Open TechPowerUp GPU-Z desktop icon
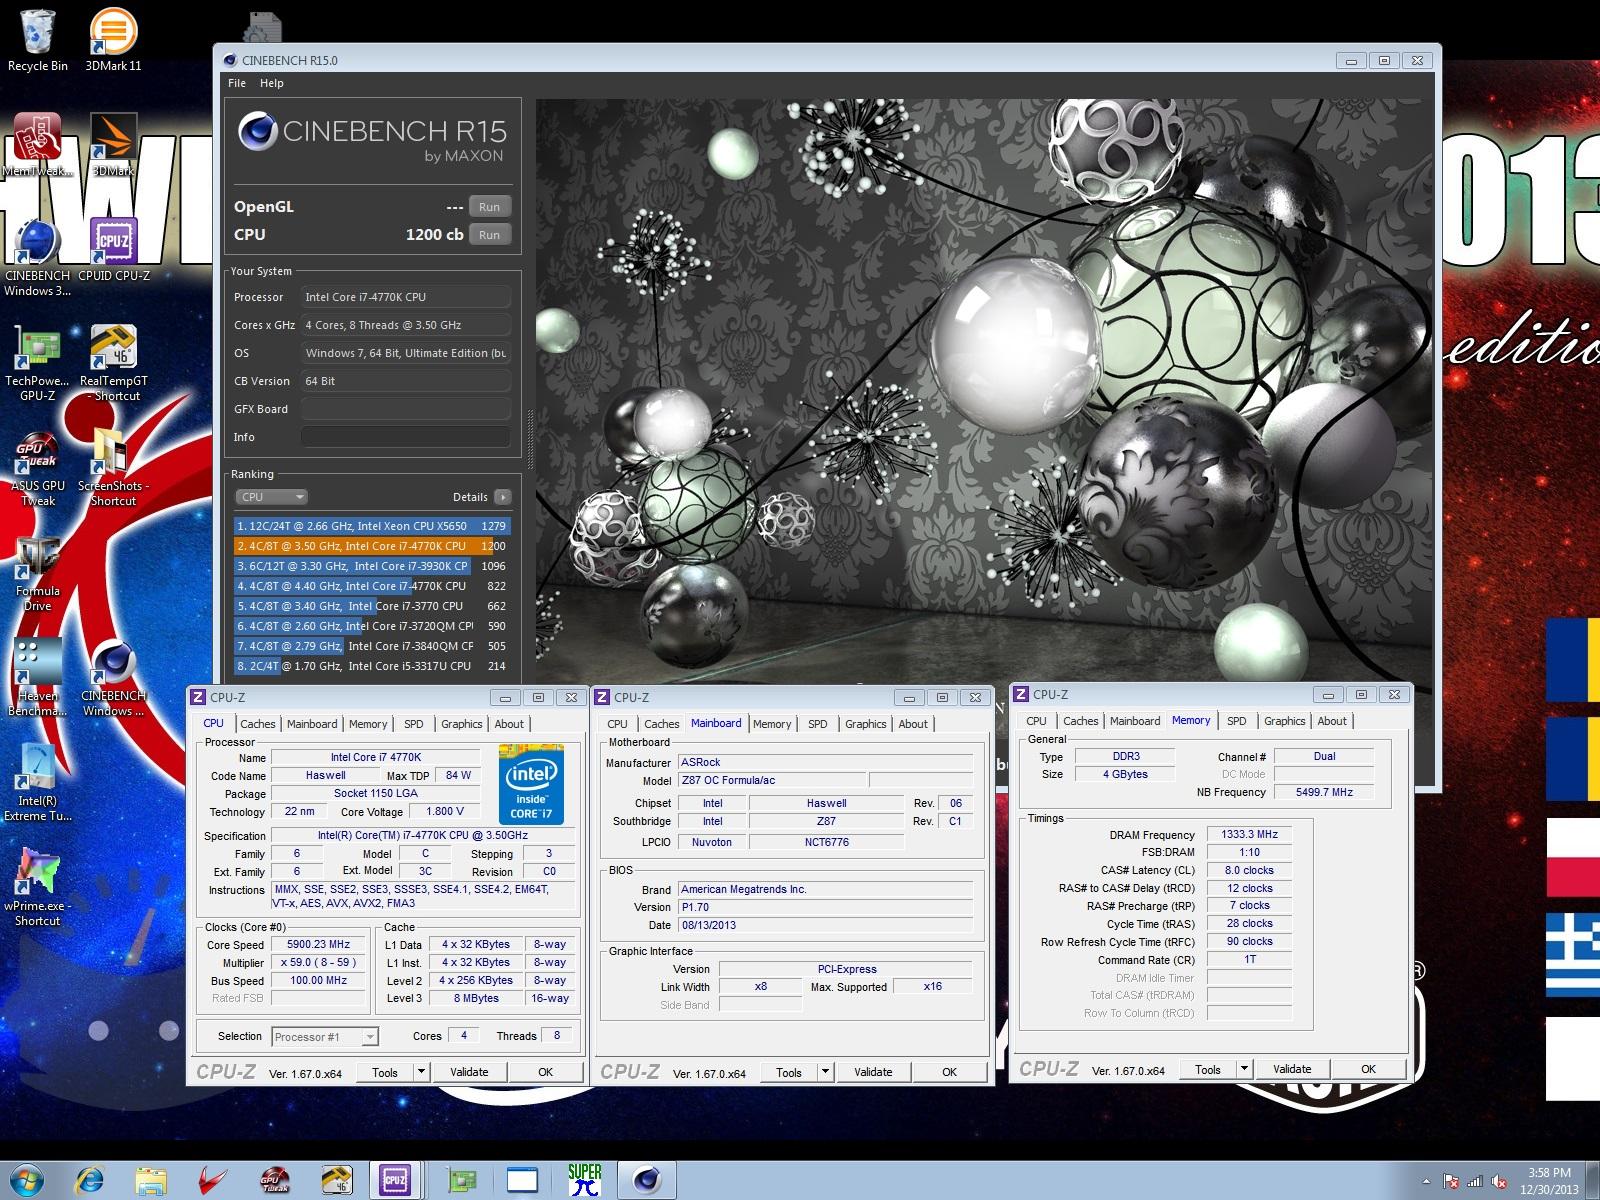 pos(38,363)
